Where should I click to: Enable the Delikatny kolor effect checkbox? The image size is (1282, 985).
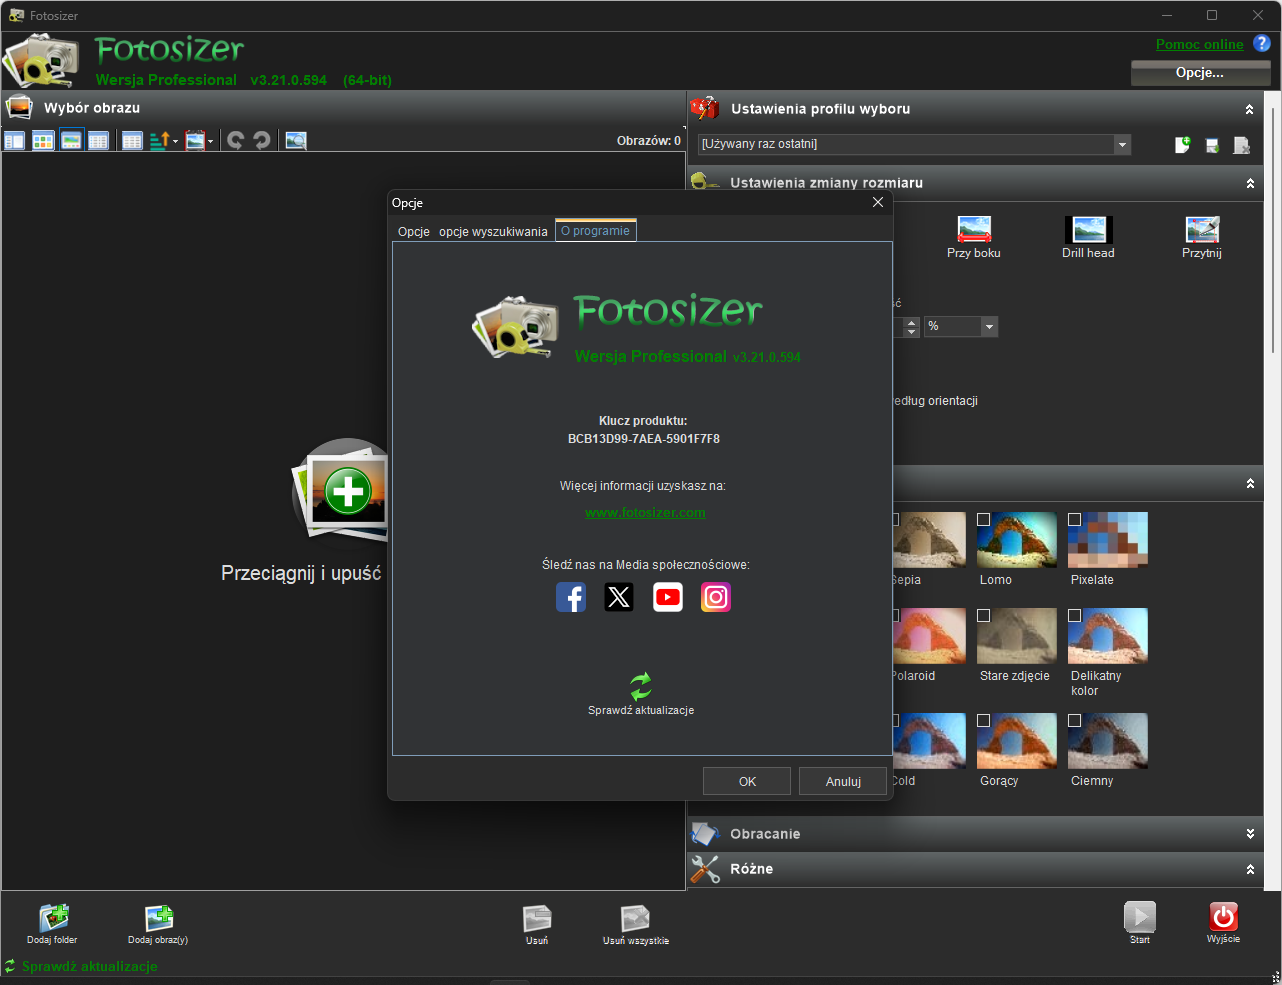pyautogui.click(x=1075, y=616)
